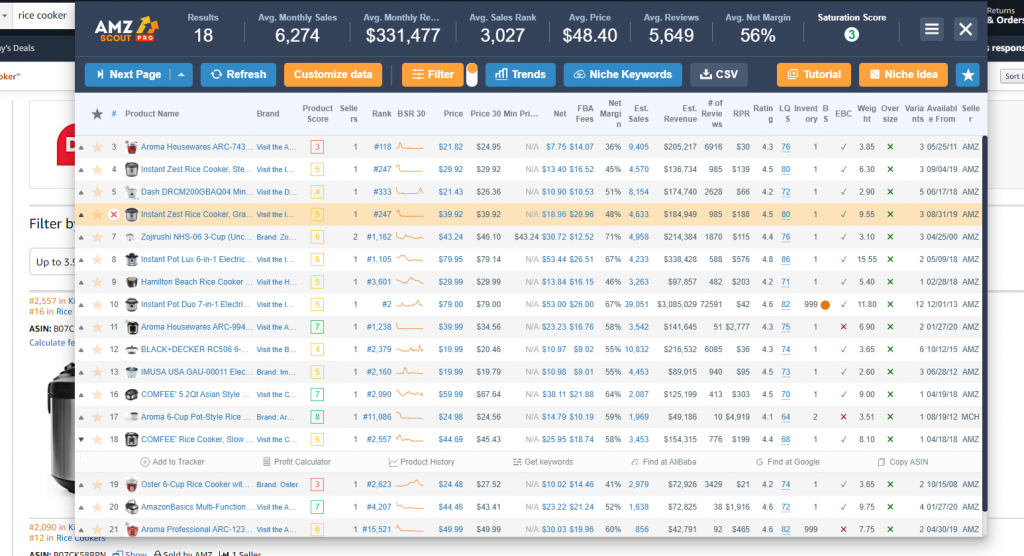Viewport: 1024px width, 556px height.
Task: Click rank #2 of Instant Pot Duo row
Action: pyautogui.click(x=387, y=304)
